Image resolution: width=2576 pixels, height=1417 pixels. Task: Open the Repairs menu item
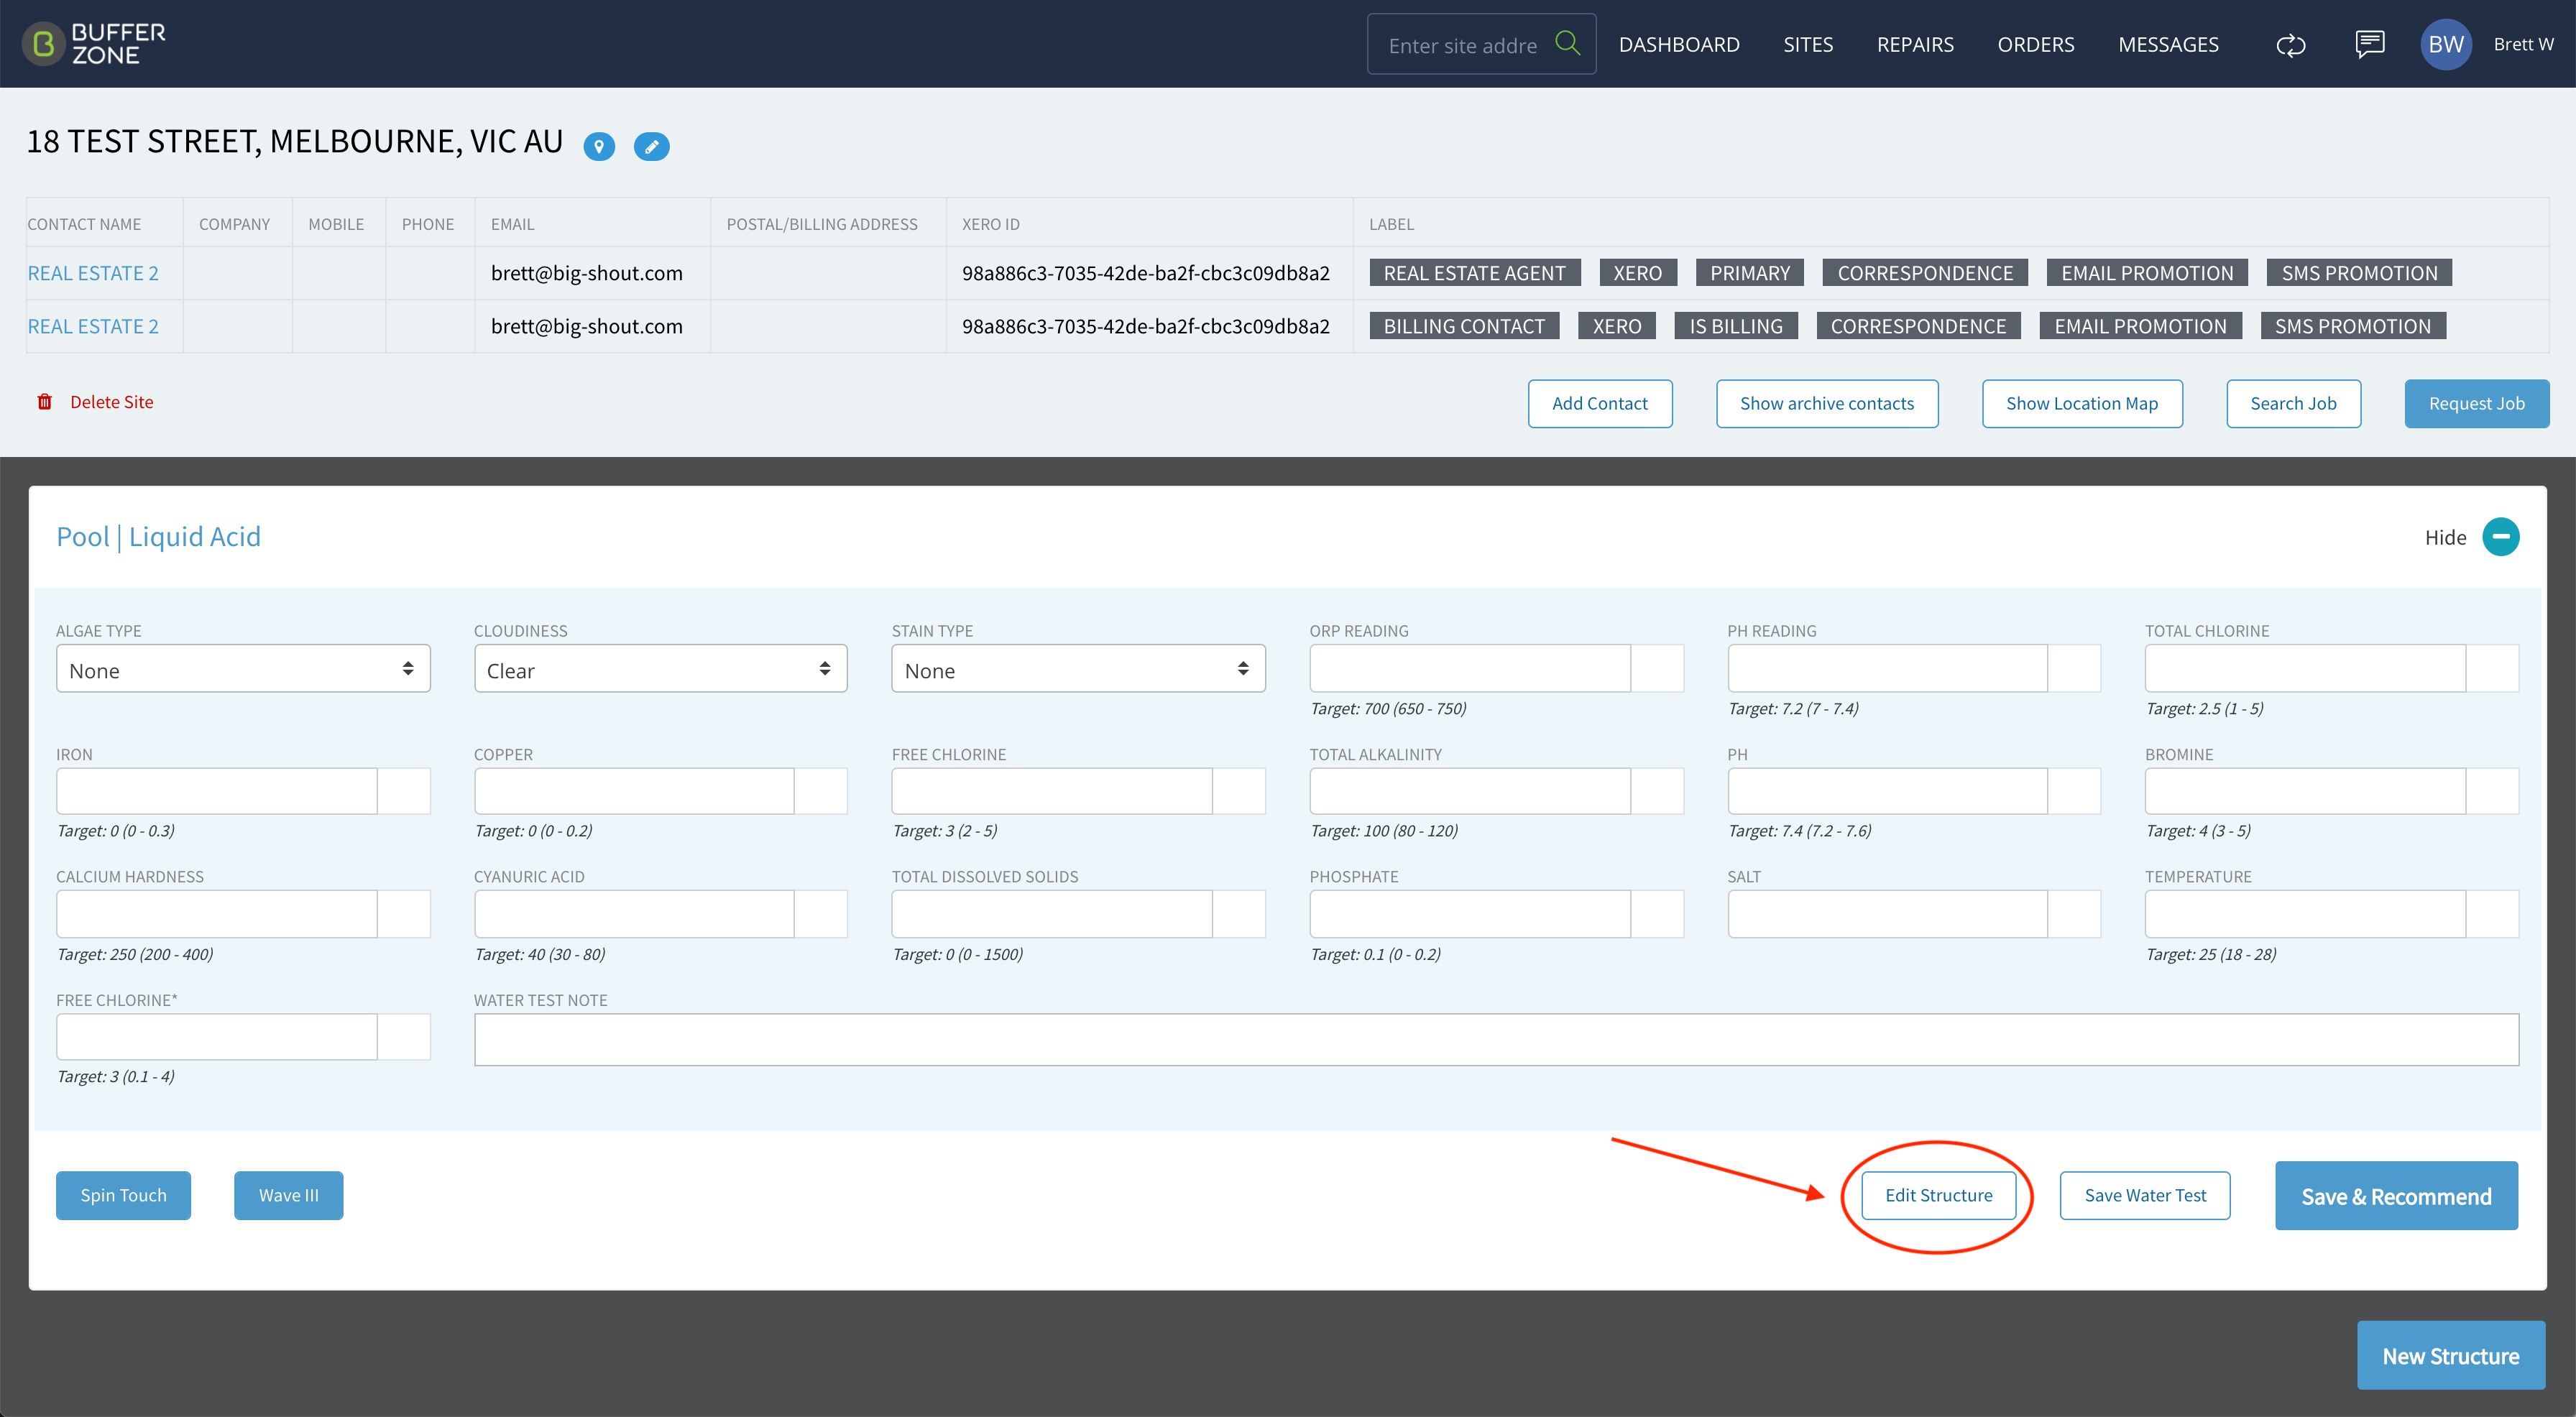[x=1915, y=44]
